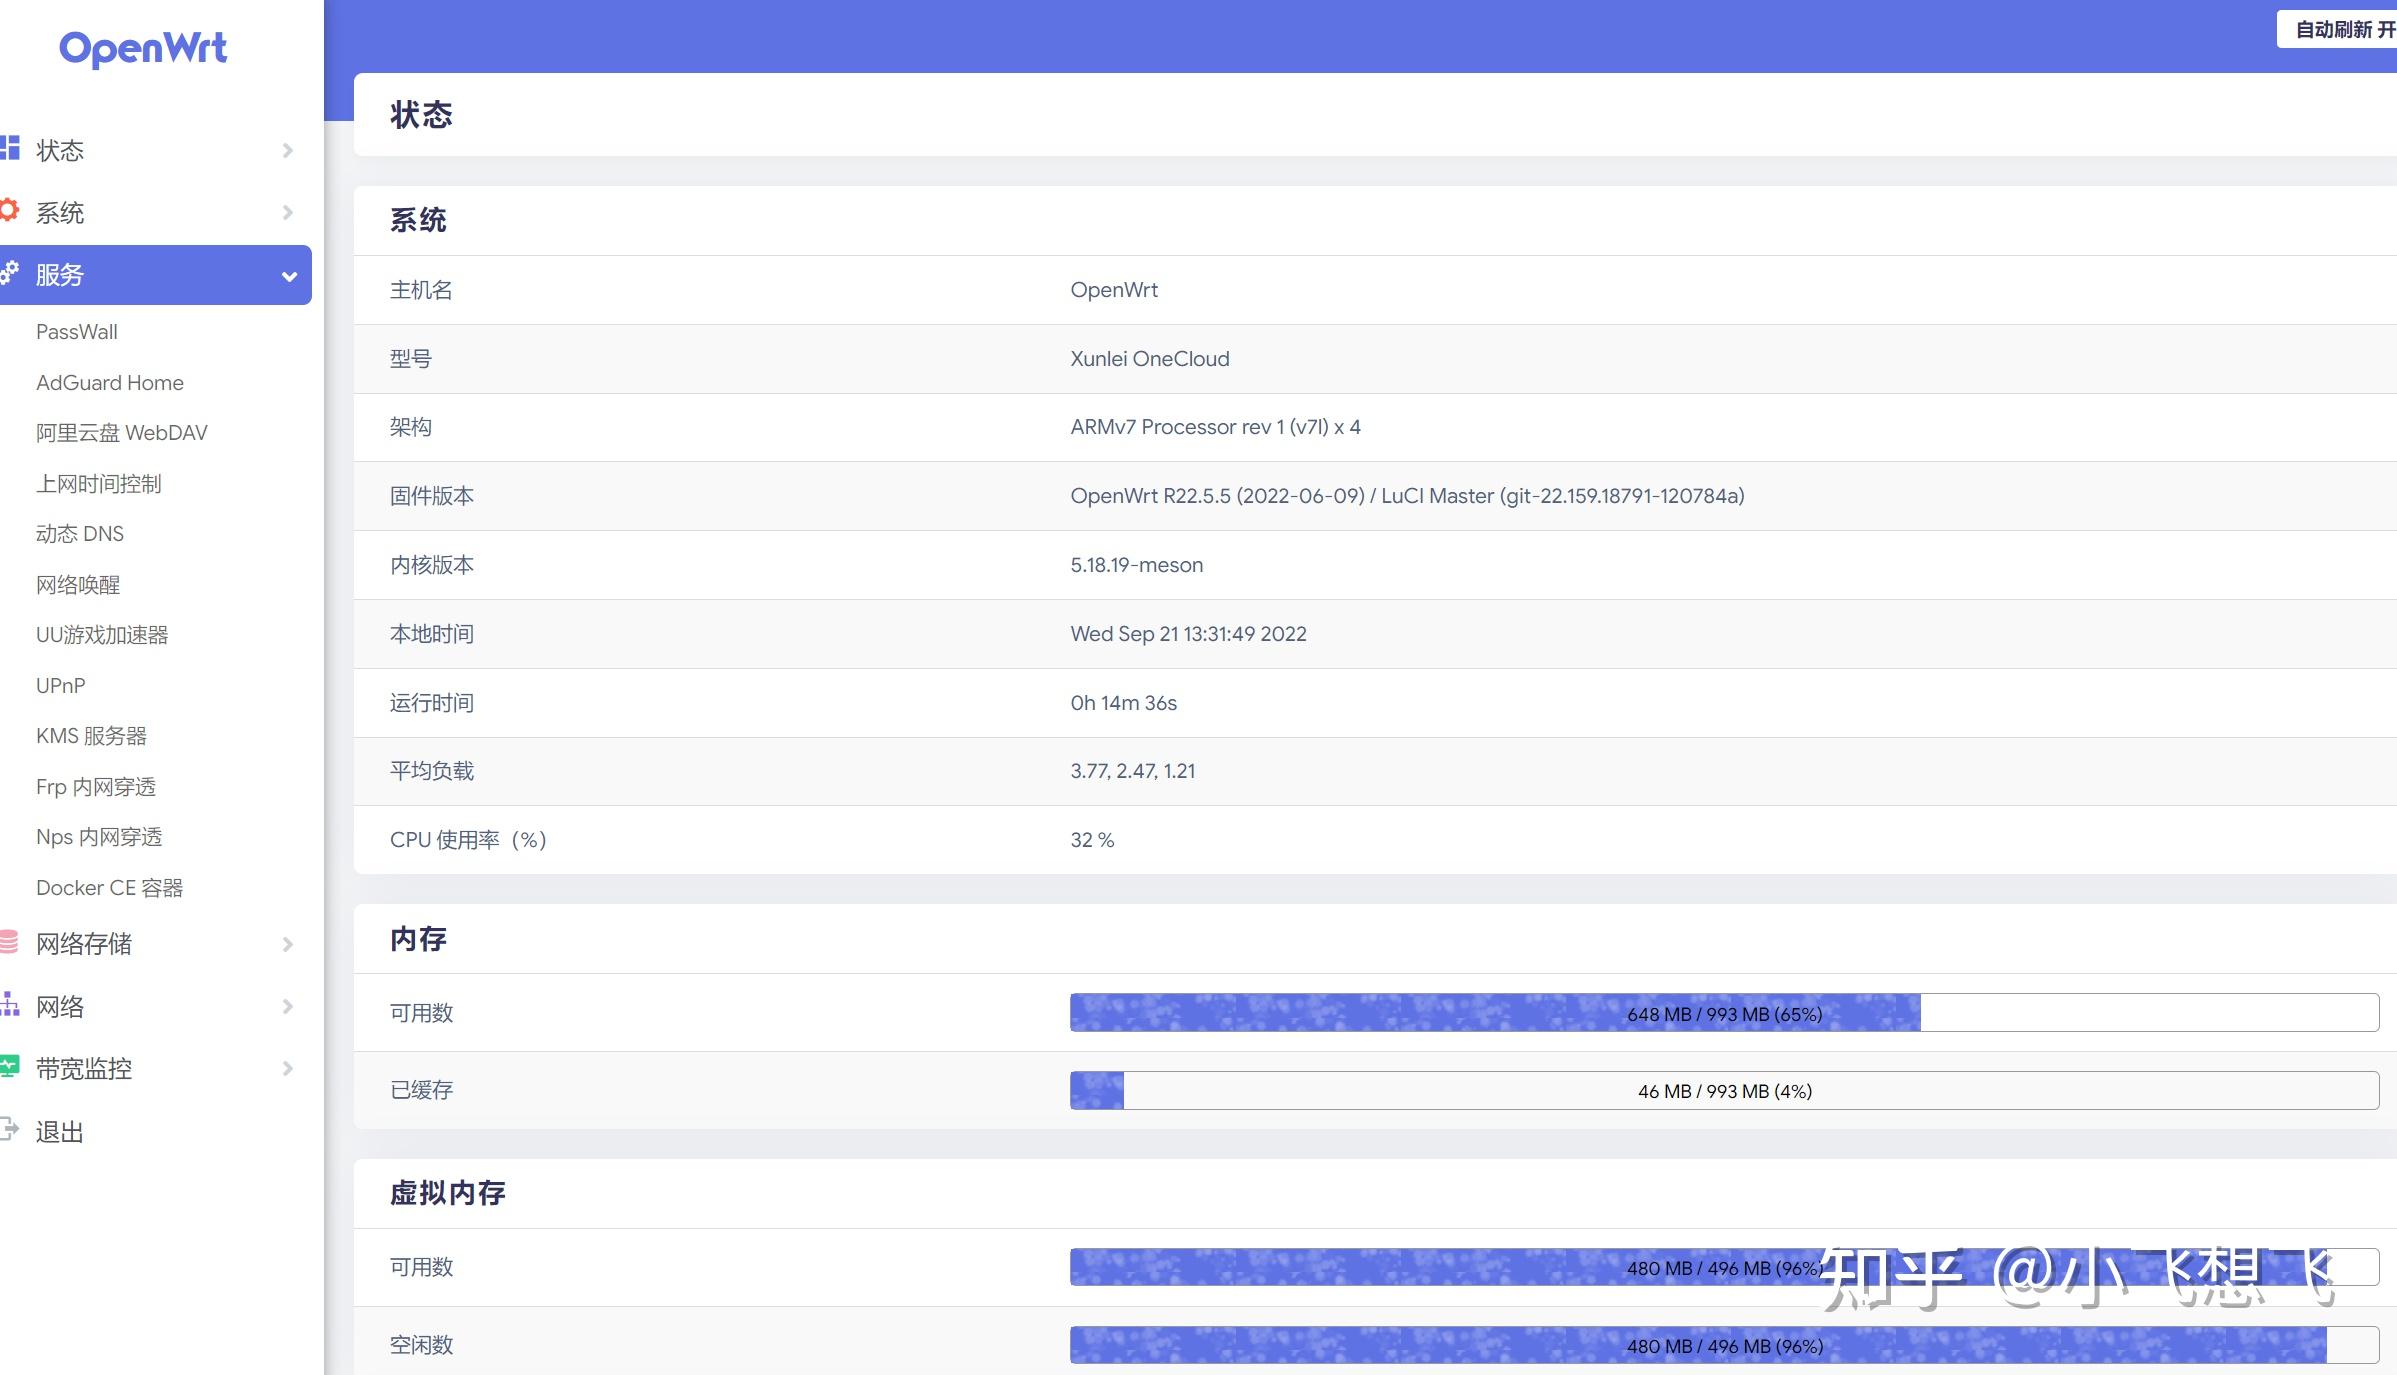The image size is (2397, 1375).
Task: Open 阿里云盘 WebDAV settings
Action: pyautogui.click(x=121, y=432)
